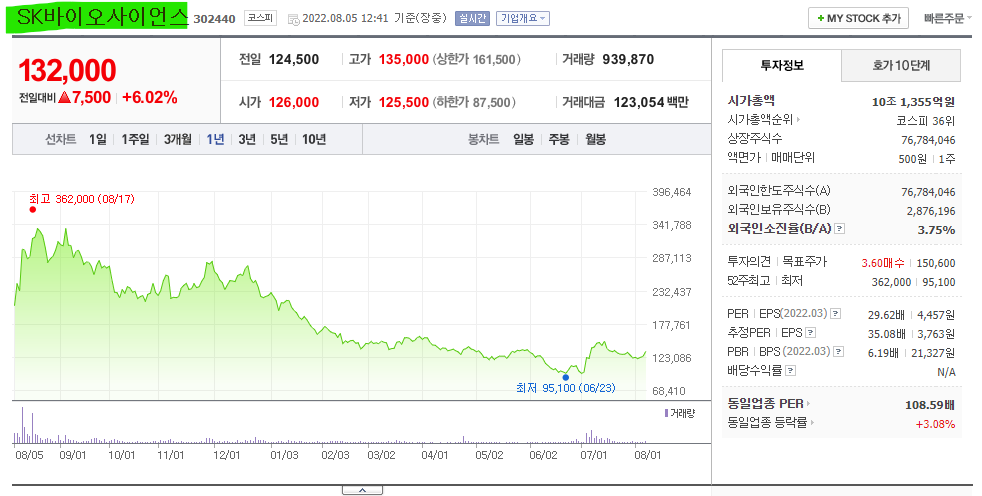The image size is (982, 496).
Task: Click the red 최고 point on the chart
Action: (x=33, y=209)
